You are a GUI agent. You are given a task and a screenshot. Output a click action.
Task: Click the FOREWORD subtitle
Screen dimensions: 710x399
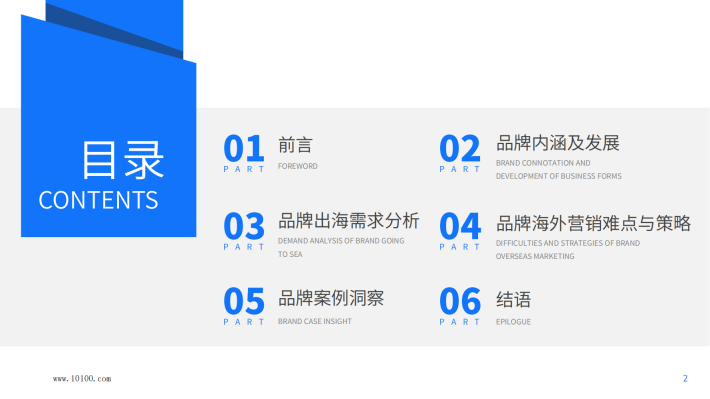coord(297,166)
